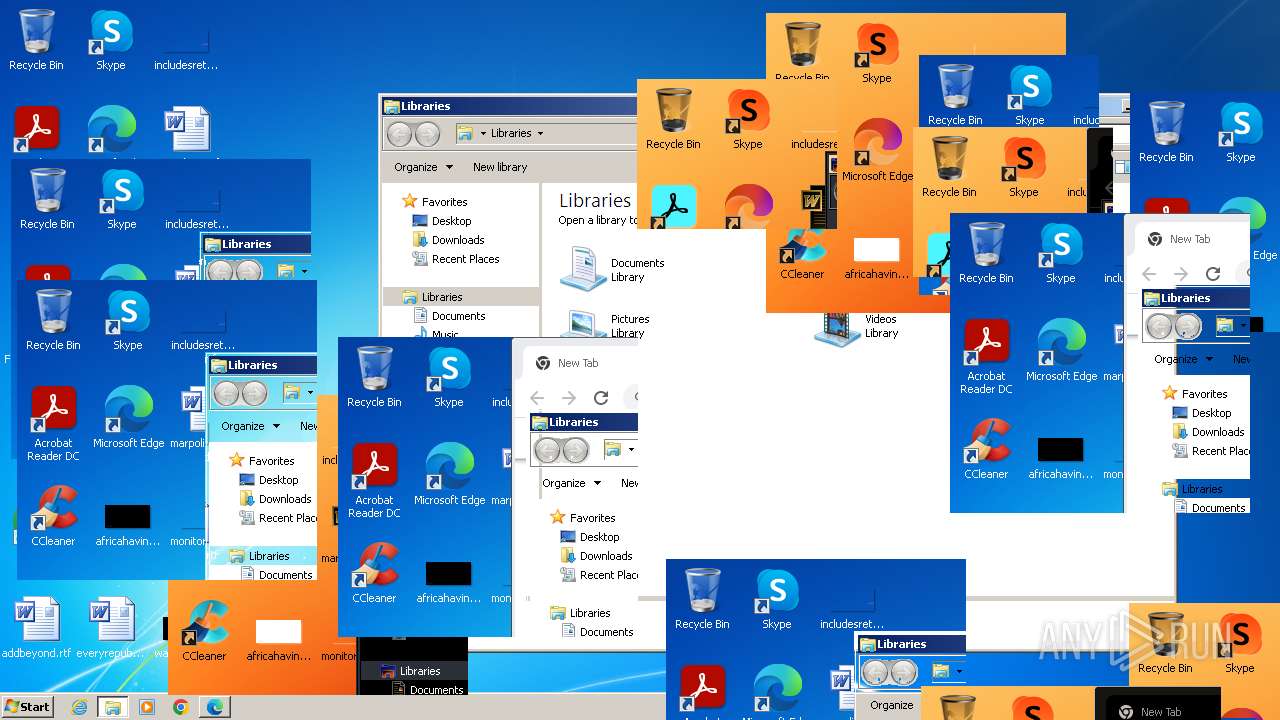
Task: Launch Internet Explorer from the taskbar
Action: (79, 707)
